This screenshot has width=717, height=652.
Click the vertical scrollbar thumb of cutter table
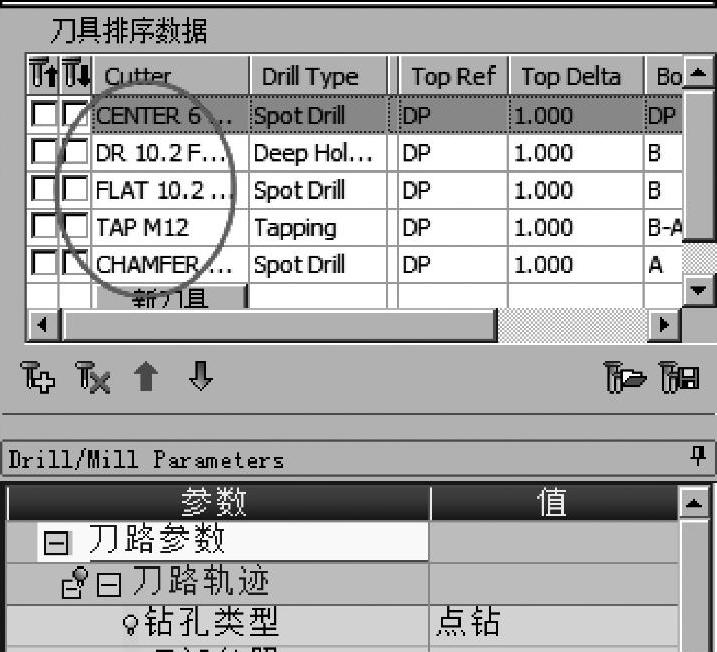(x=699, y=165)
